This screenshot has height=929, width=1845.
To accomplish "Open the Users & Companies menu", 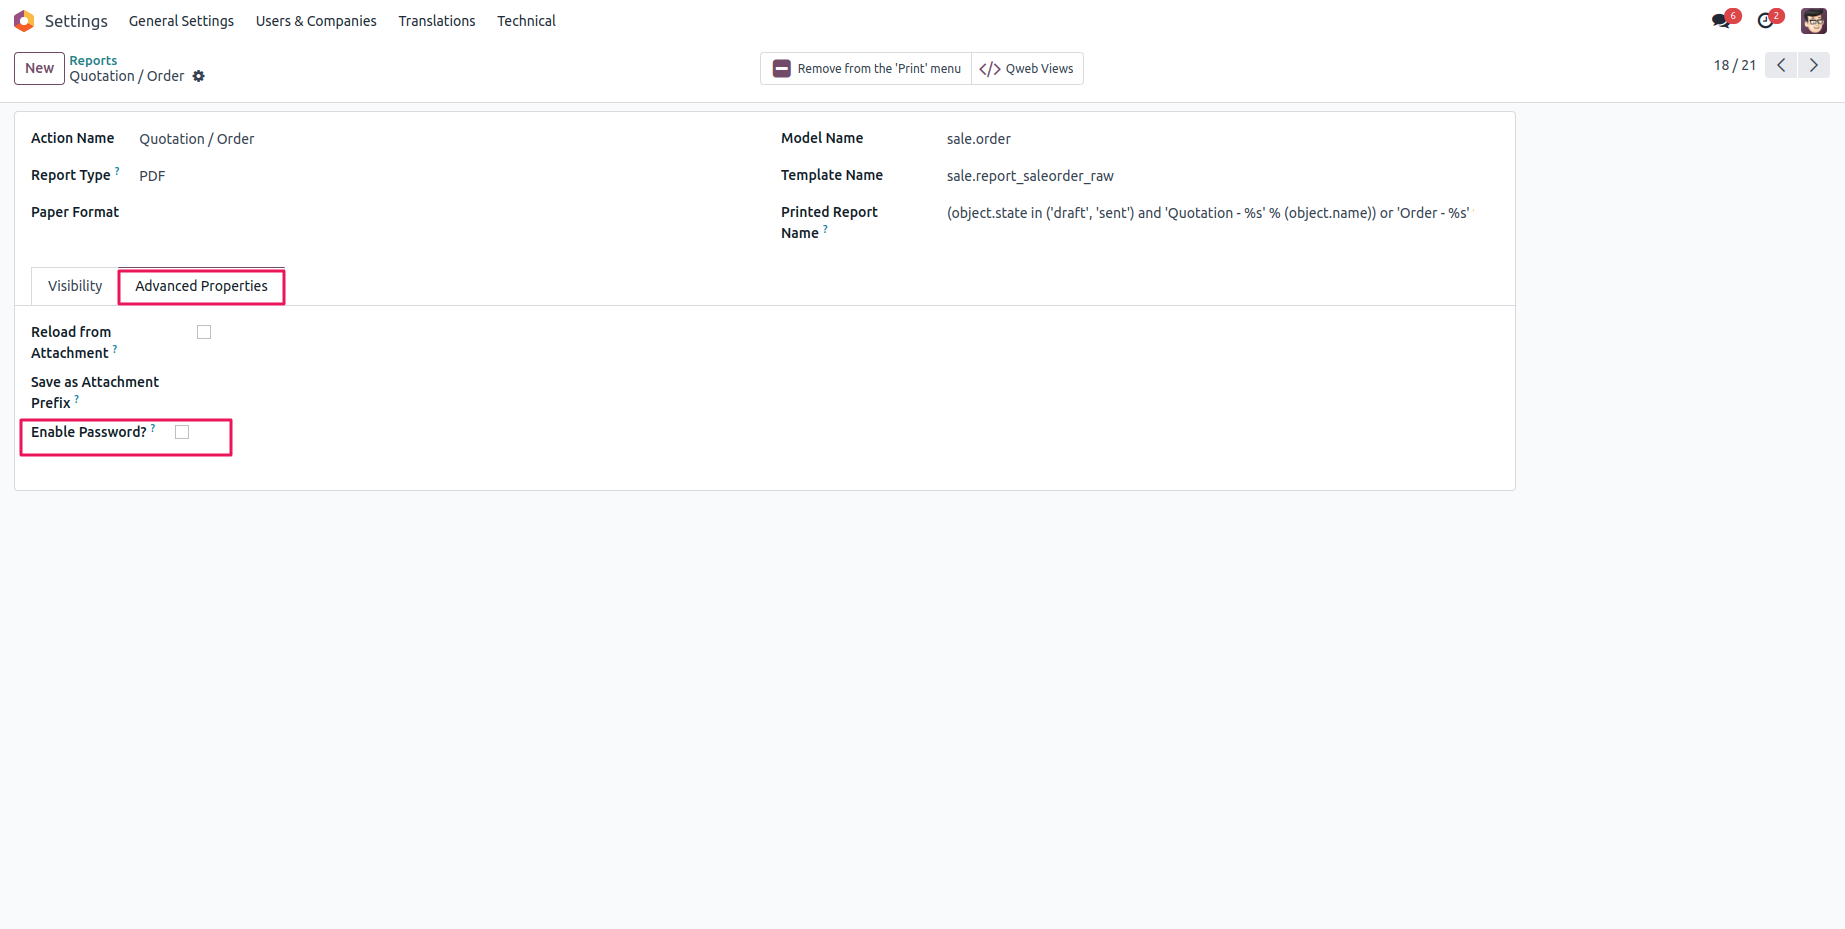I will pos(316,21).
